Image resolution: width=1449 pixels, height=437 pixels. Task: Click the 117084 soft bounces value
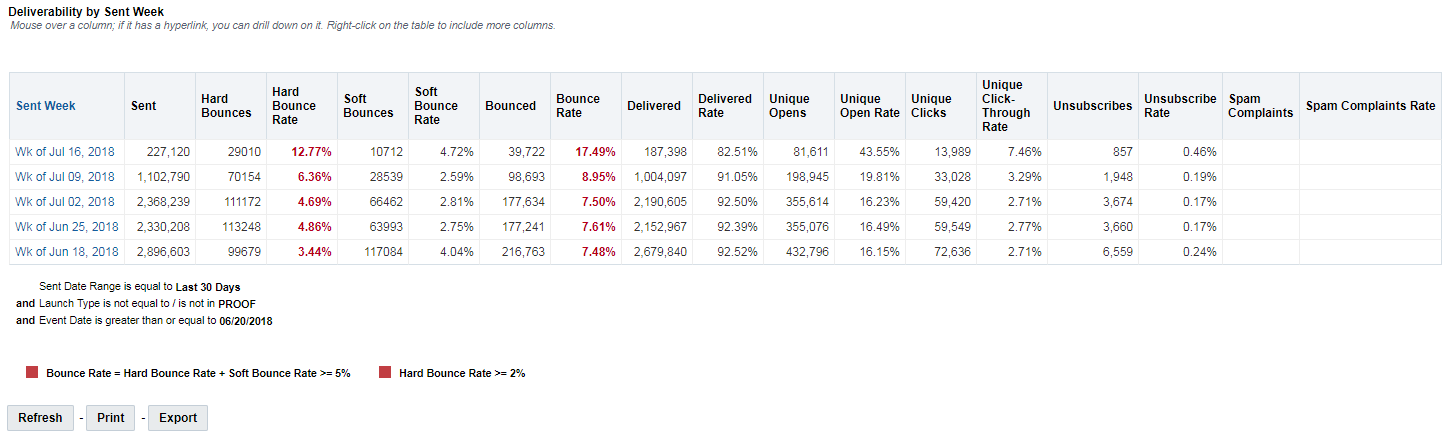point(383,252)
